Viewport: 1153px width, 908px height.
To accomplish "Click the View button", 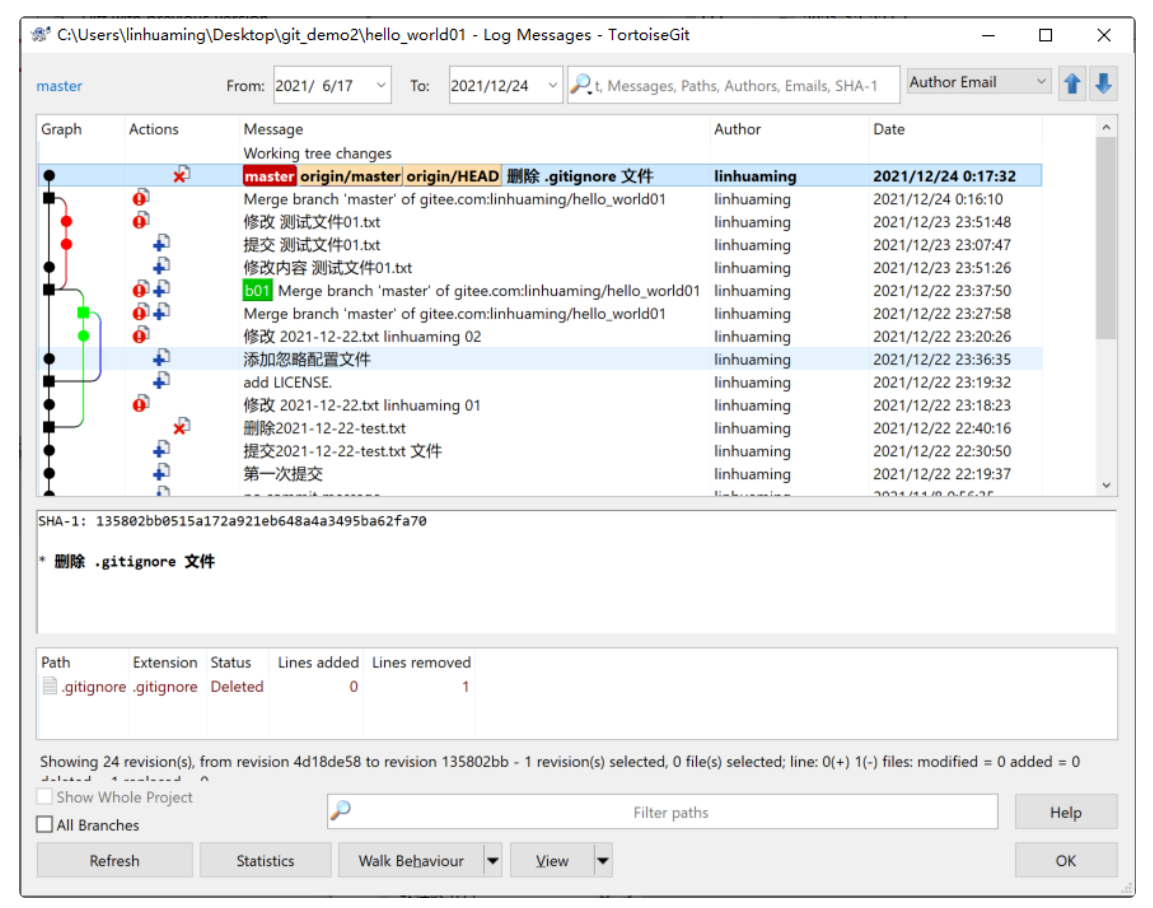I will click(552, 859).
